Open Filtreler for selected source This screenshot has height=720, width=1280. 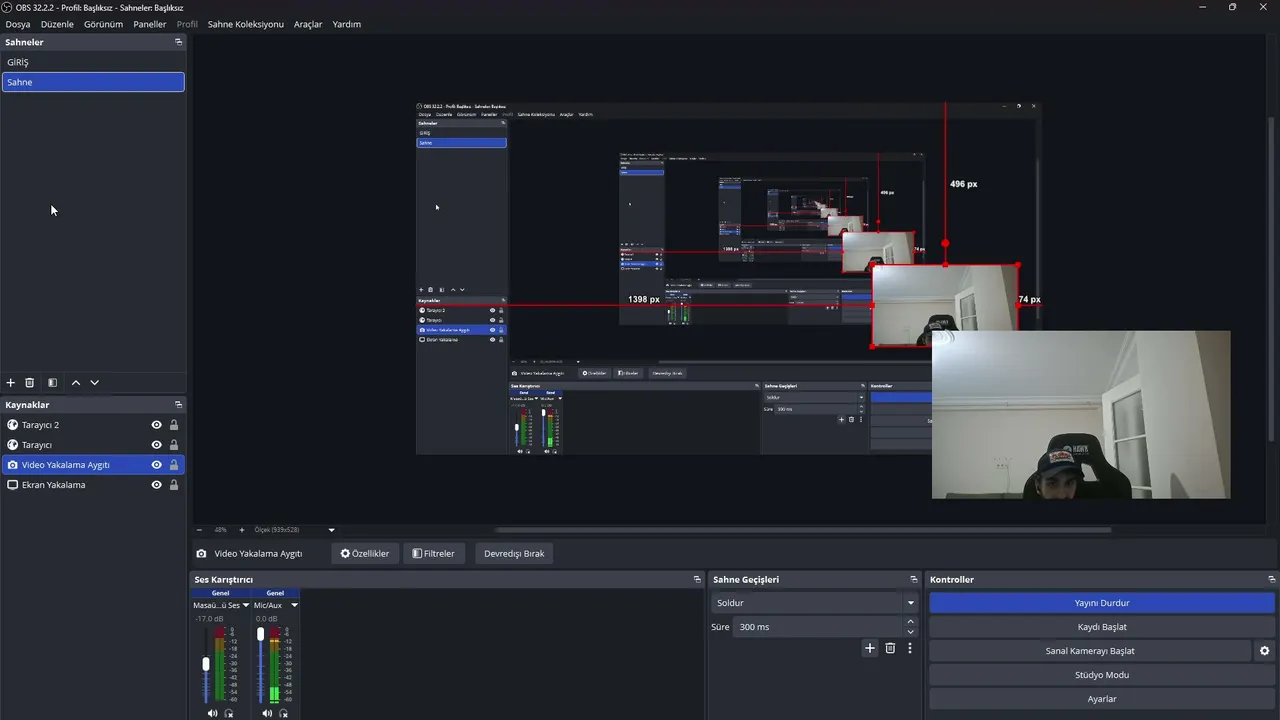[433, 553]
